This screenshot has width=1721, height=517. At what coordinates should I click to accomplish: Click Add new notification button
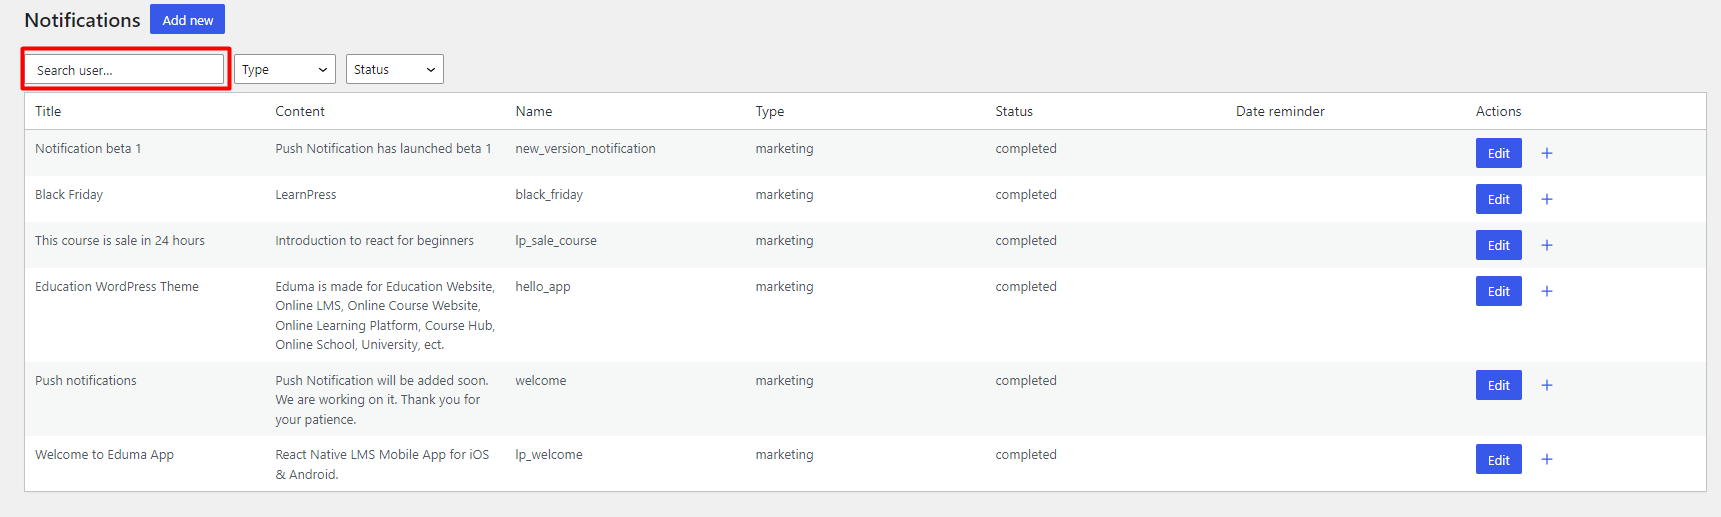coord(187,19)
